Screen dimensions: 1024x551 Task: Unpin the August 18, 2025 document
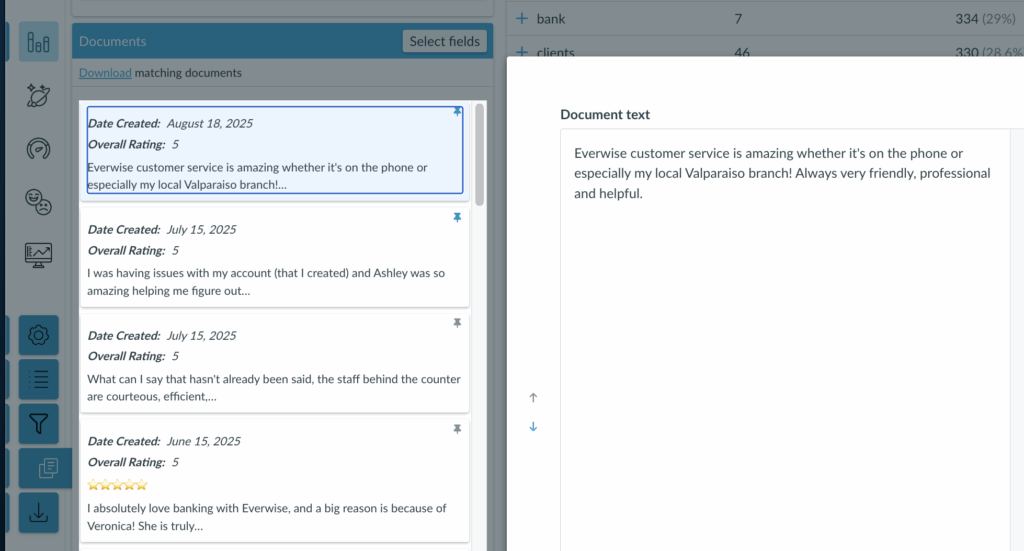pos(457,112)
